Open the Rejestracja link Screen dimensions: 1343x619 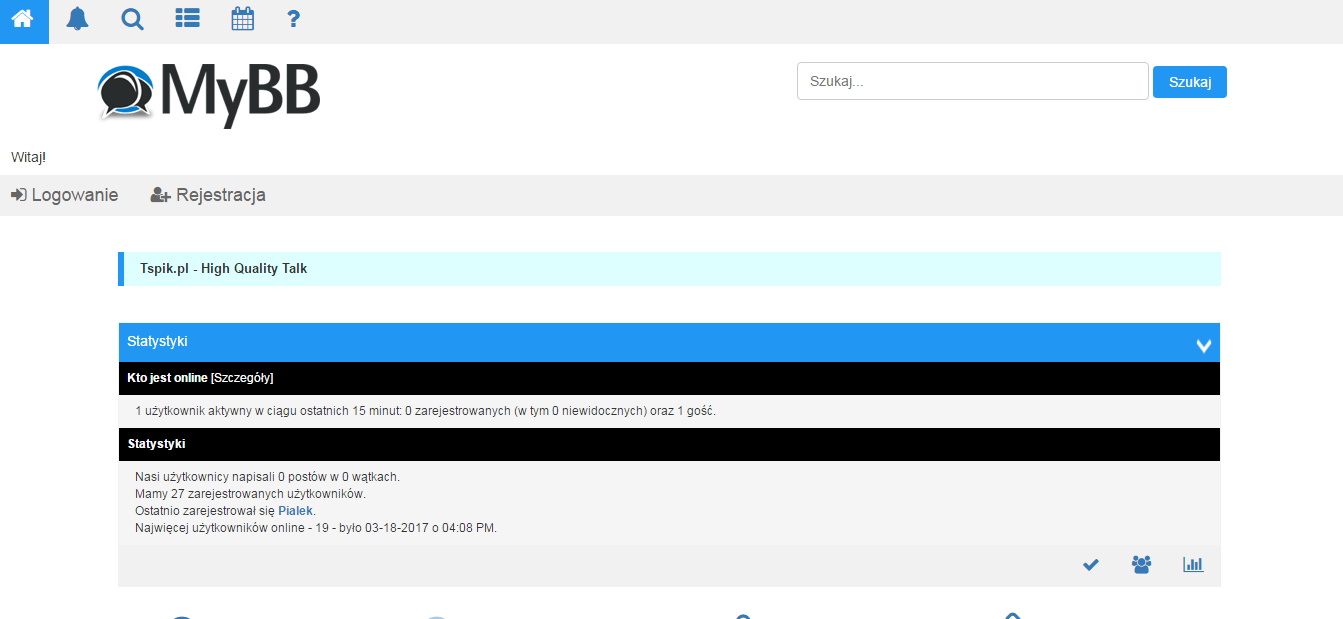[208, 195]
